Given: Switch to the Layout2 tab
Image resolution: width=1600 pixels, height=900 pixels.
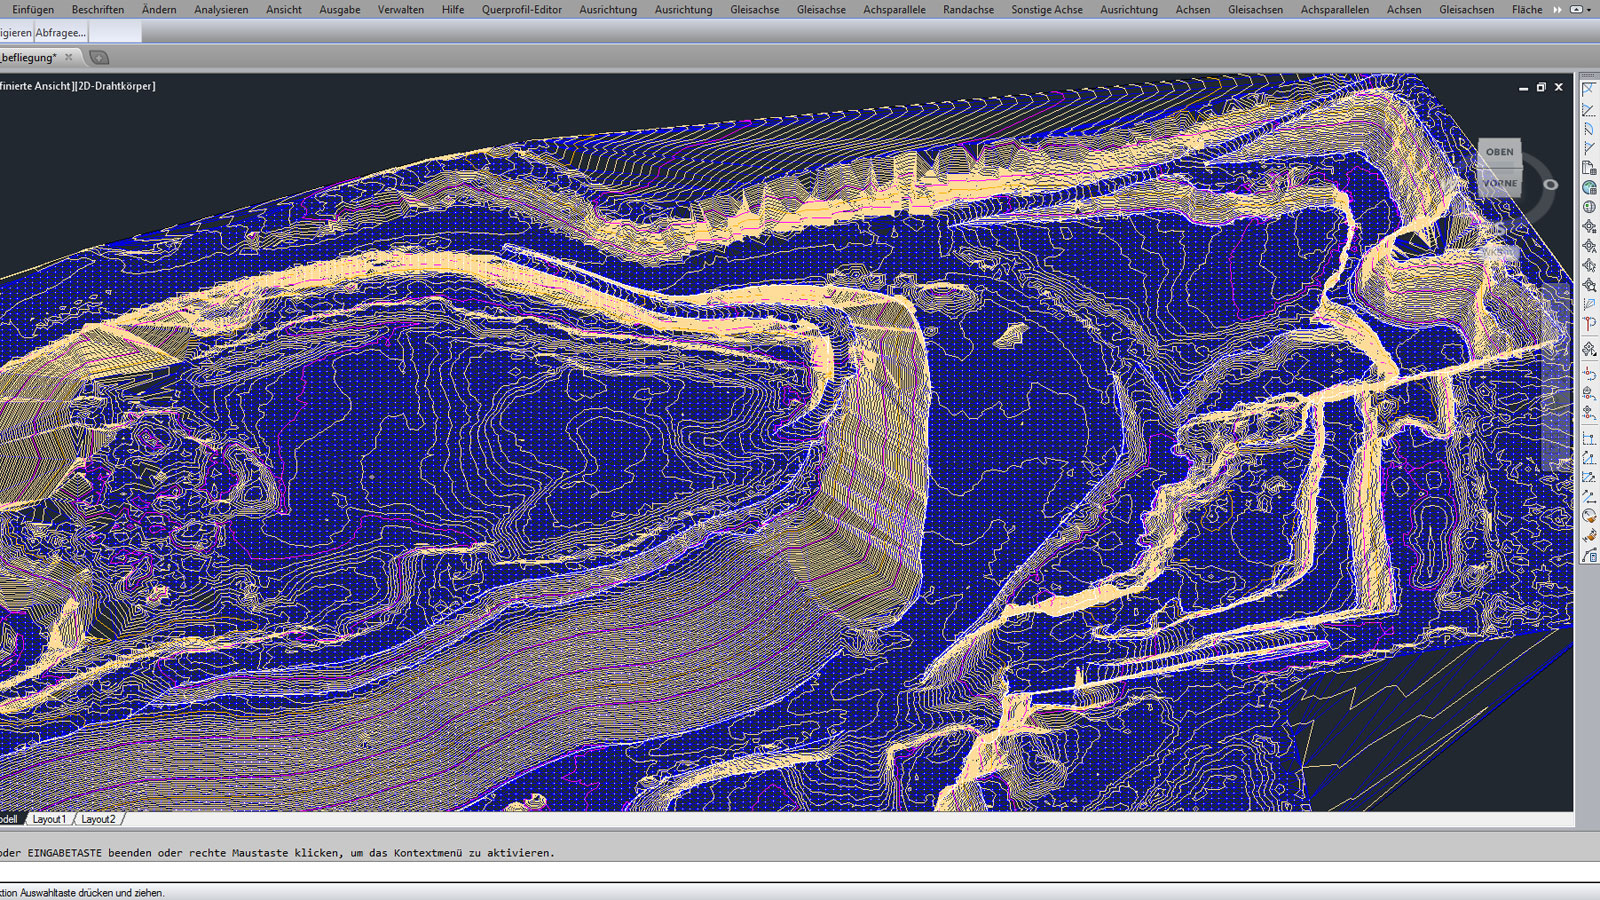Looking at the screenshot, I should 98,819.
